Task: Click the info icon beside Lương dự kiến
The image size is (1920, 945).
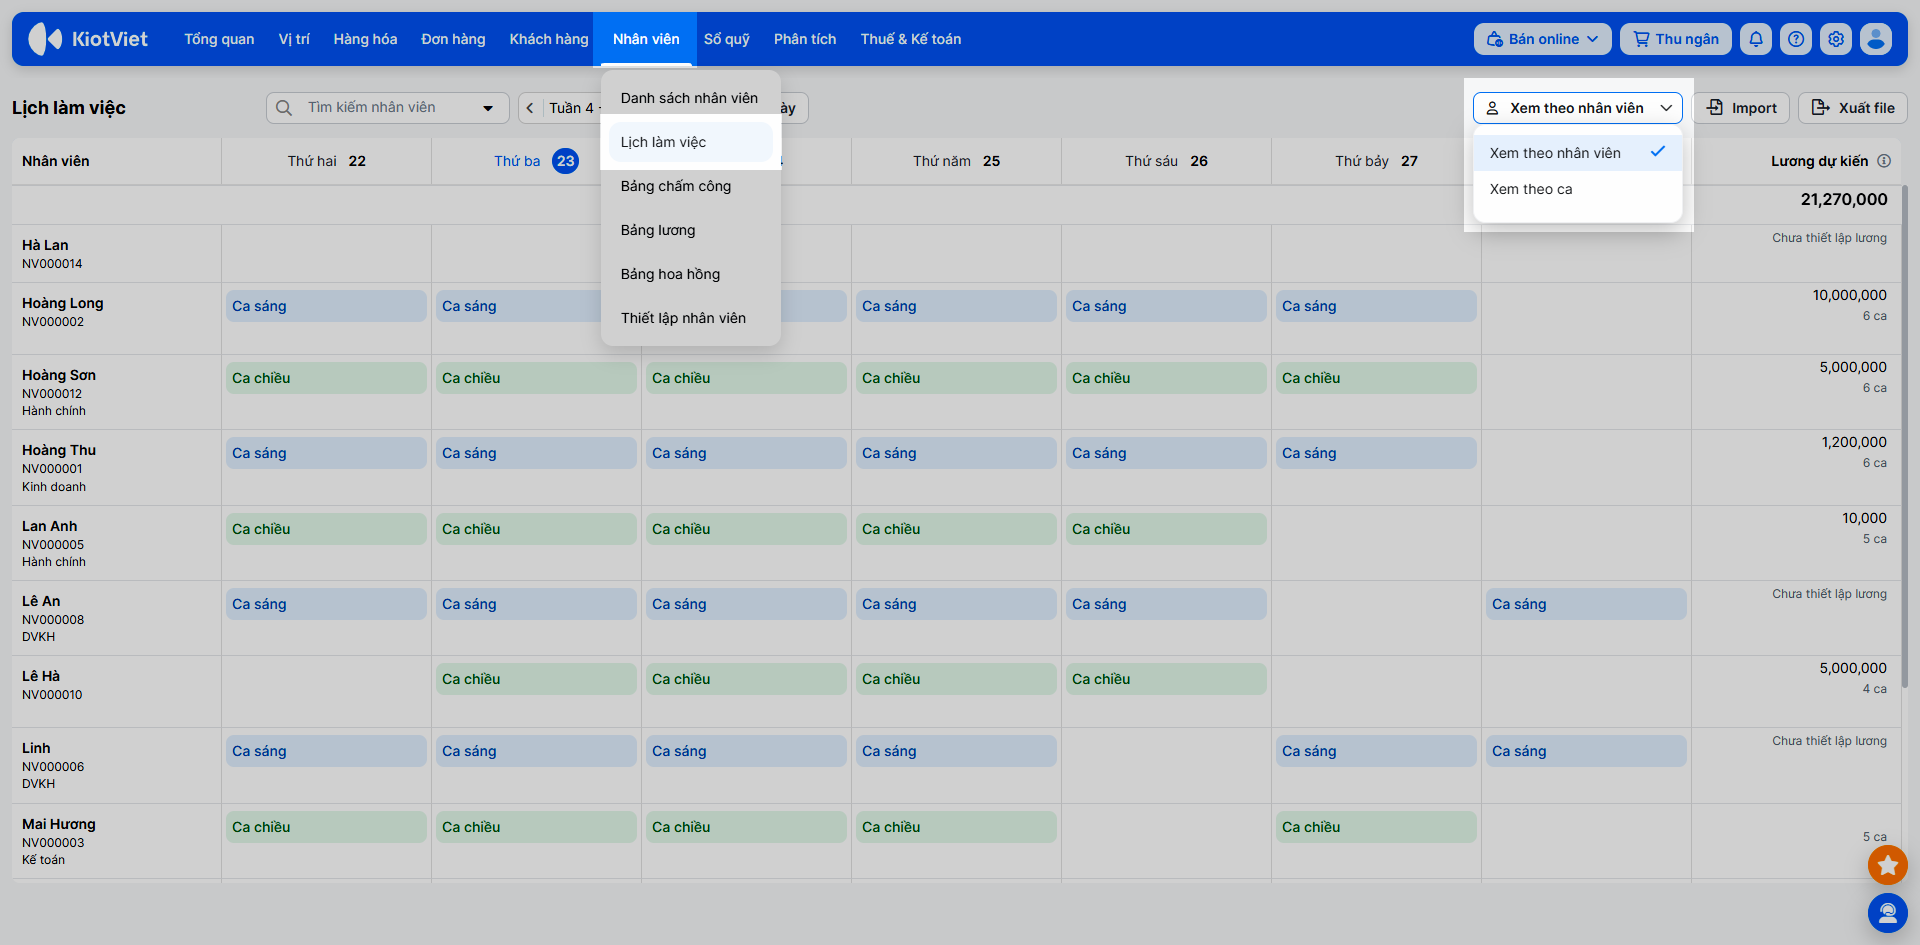Action: pos(1884,161)
